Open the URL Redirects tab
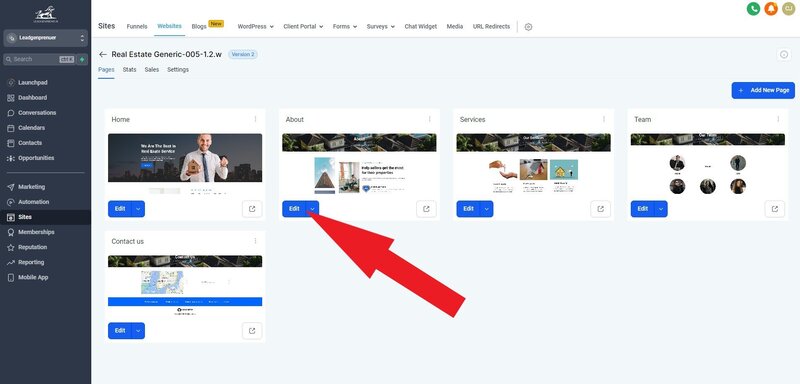 pos(491,27)
